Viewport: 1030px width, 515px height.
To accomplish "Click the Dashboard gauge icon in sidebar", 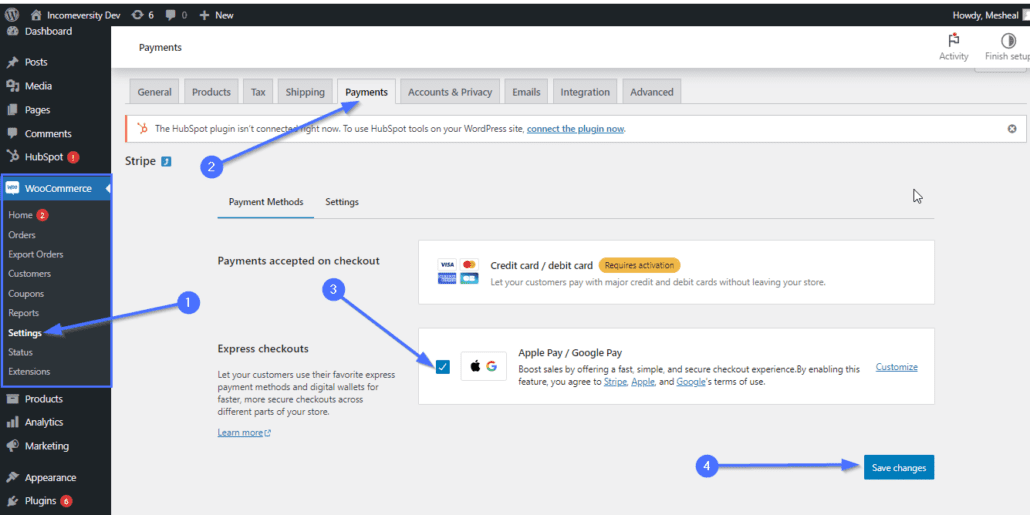I will (x=12, y=32).
